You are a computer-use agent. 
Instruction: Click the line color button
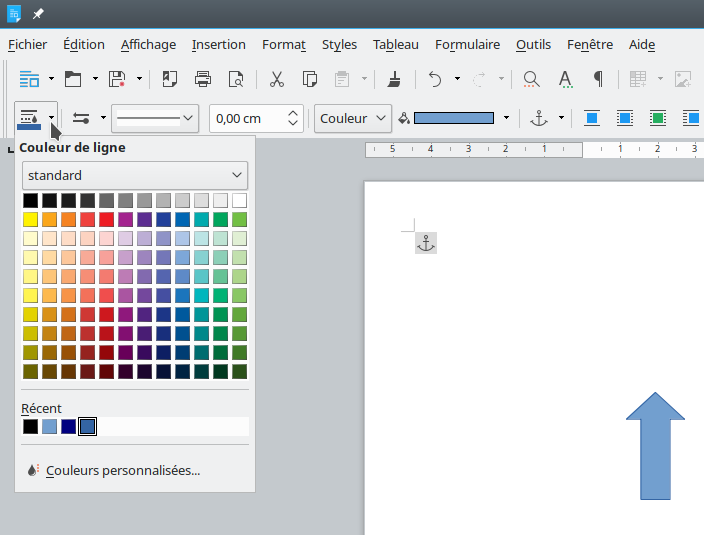point(29,118)
